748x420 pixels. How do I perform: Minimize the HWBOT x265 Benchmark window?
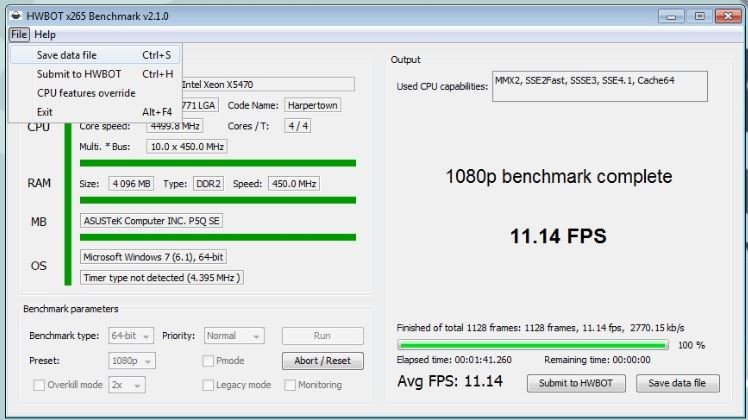(x=672, y=16)
